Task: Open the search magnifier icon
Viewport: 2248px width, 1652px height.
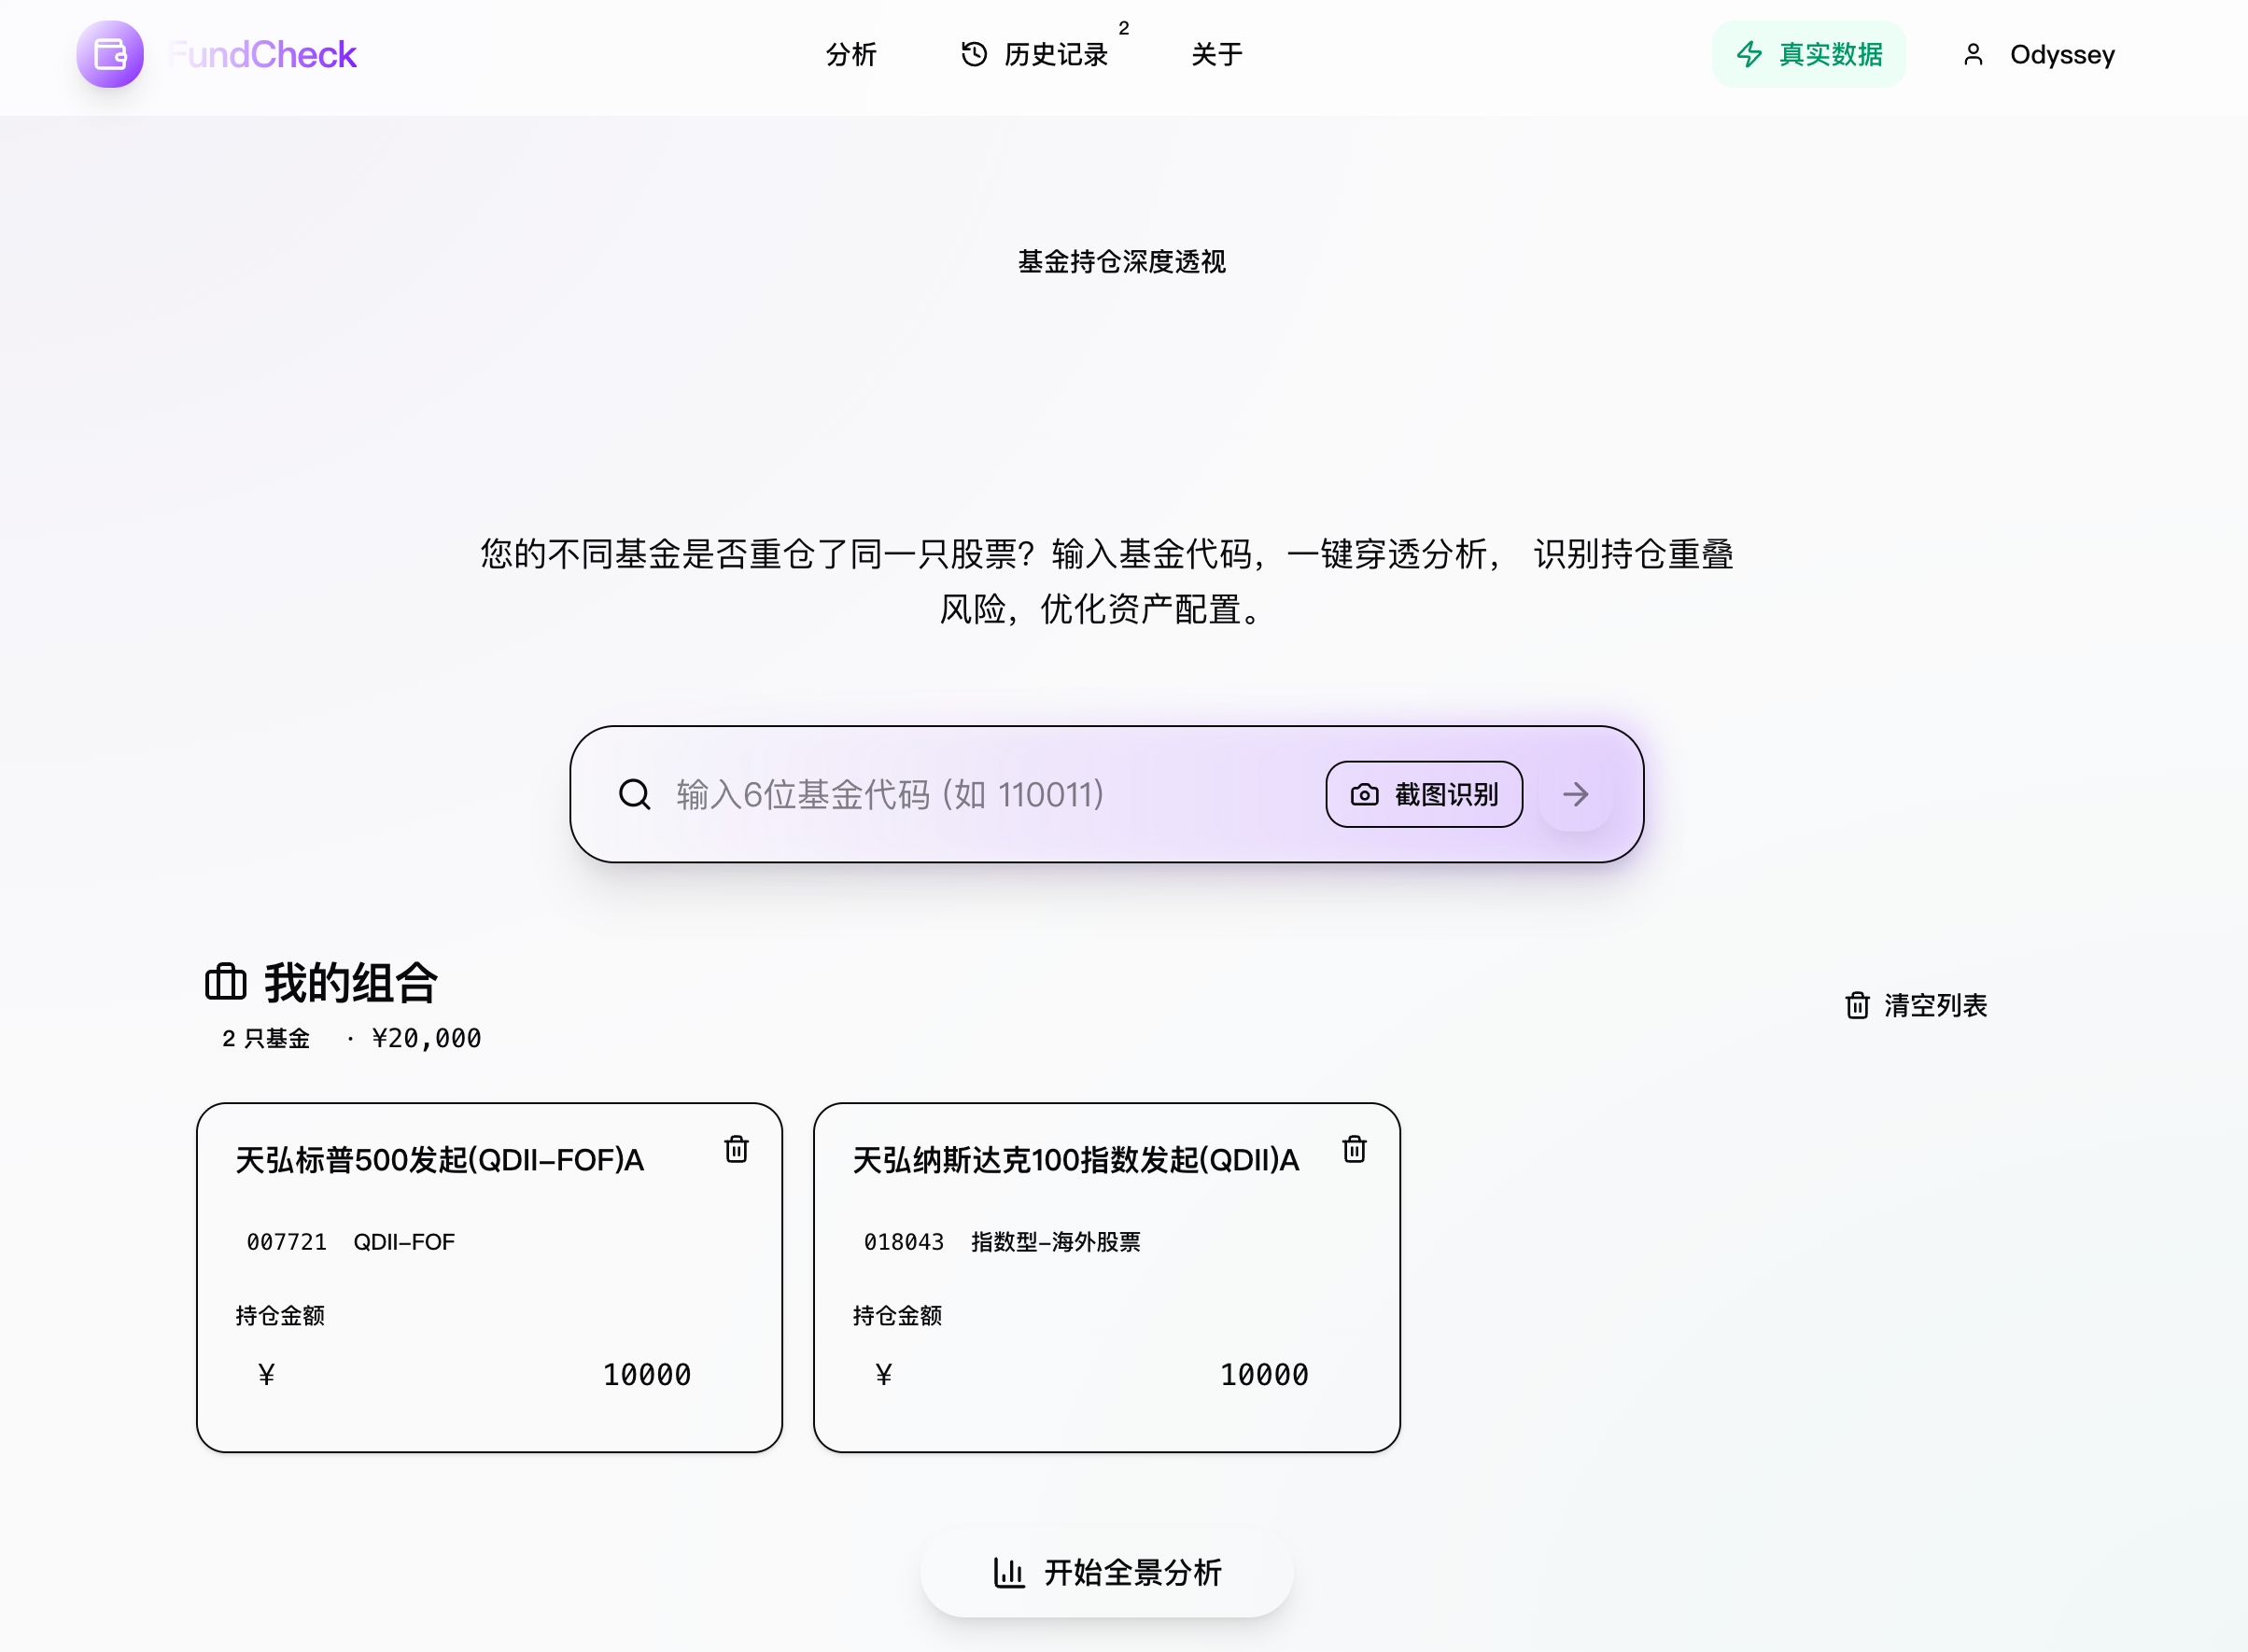Action: (x=634, y=794)
